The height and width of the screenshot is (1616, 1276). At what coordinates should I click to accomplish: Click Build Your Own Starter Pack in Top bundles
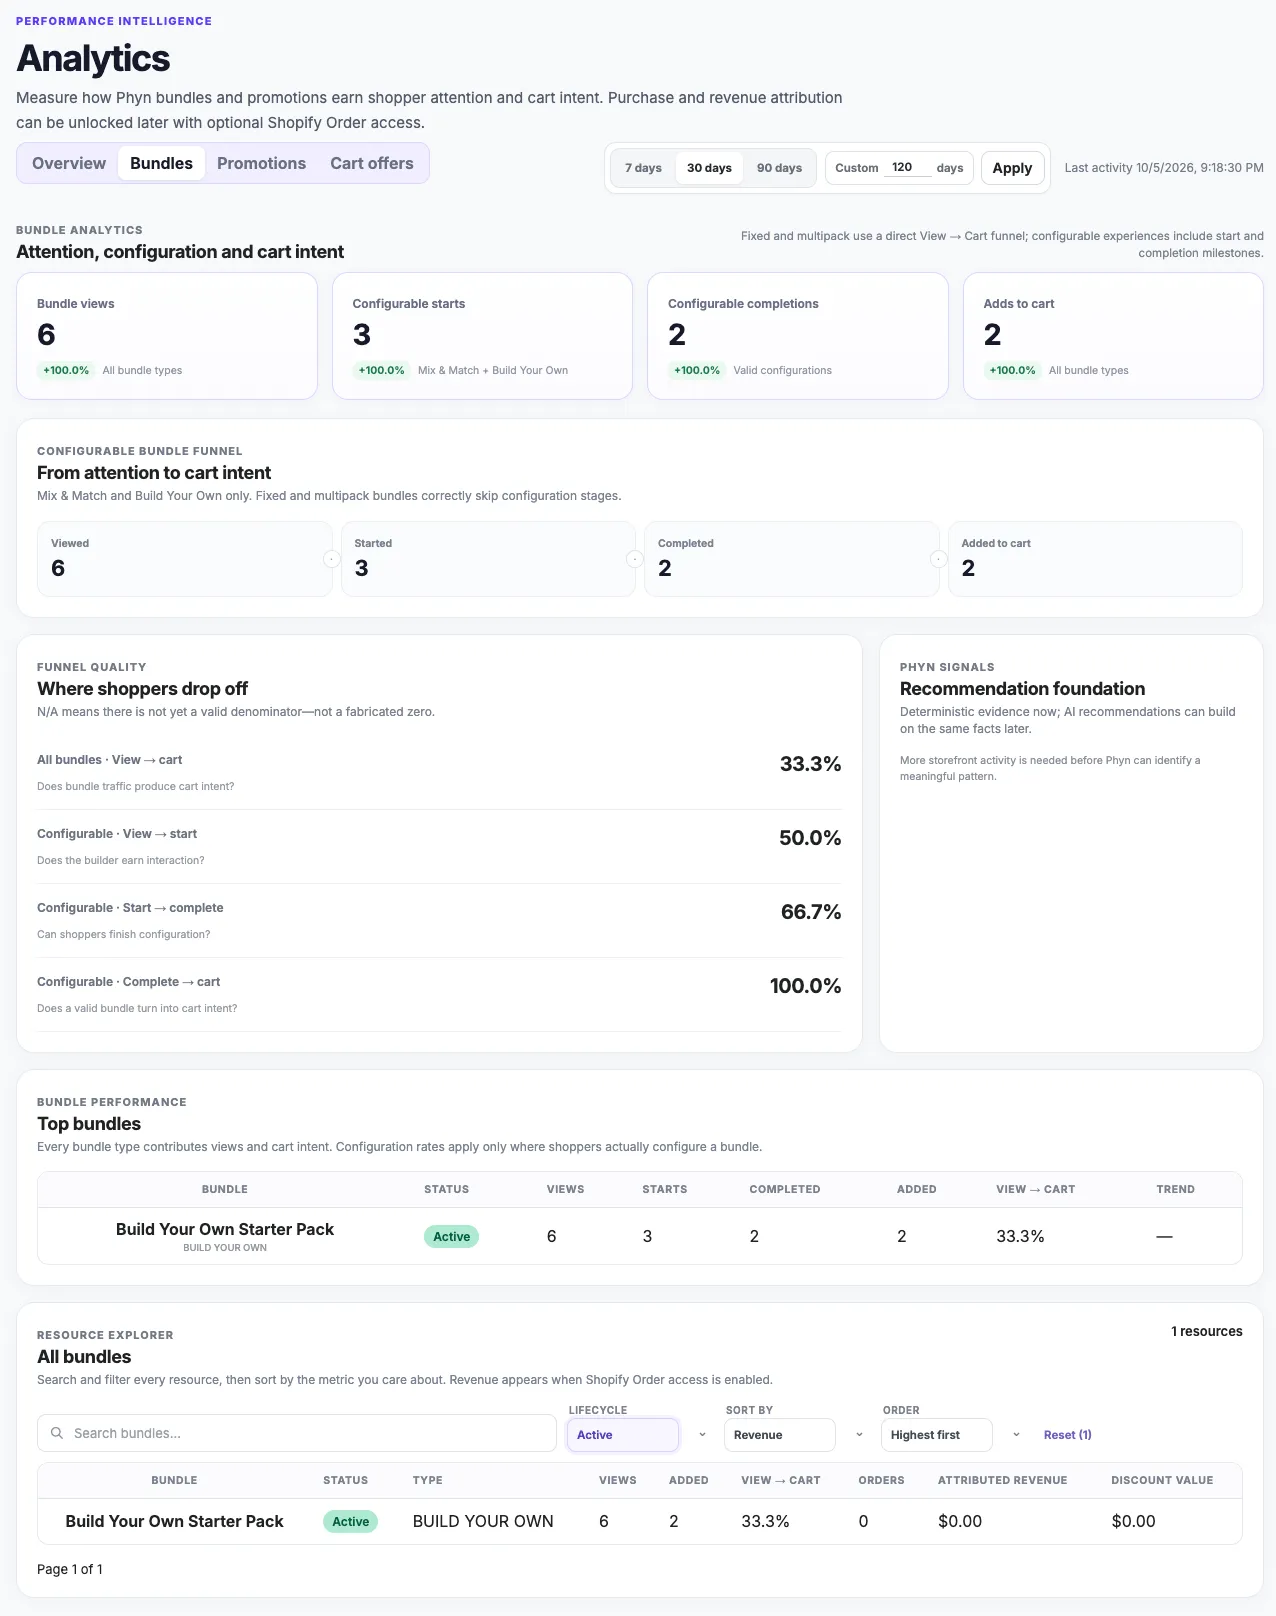225,1229
